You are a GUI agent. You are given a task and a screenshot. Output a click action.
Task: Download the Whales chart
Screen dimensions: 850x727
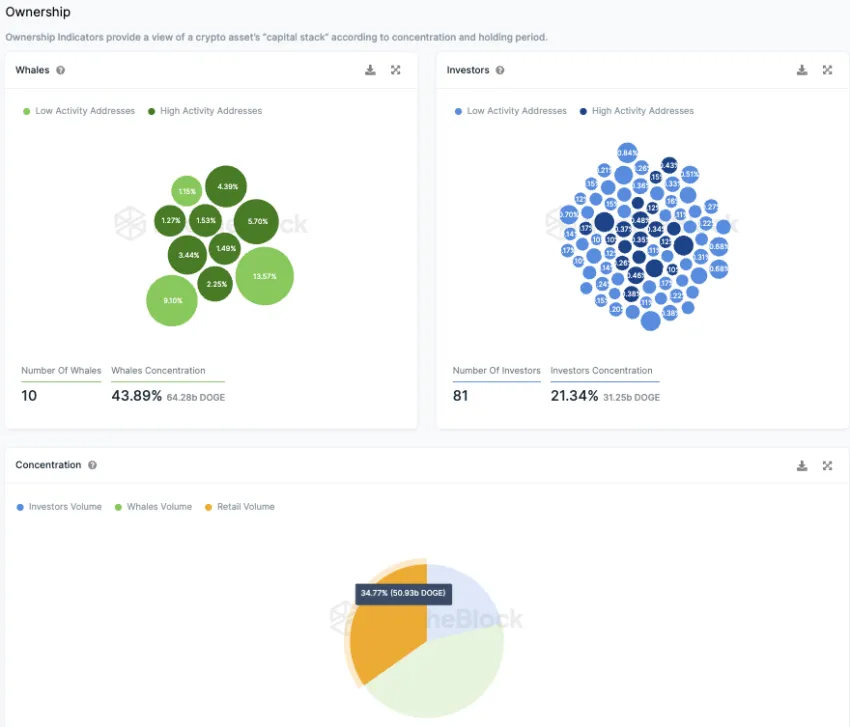[x=370, y=70]
